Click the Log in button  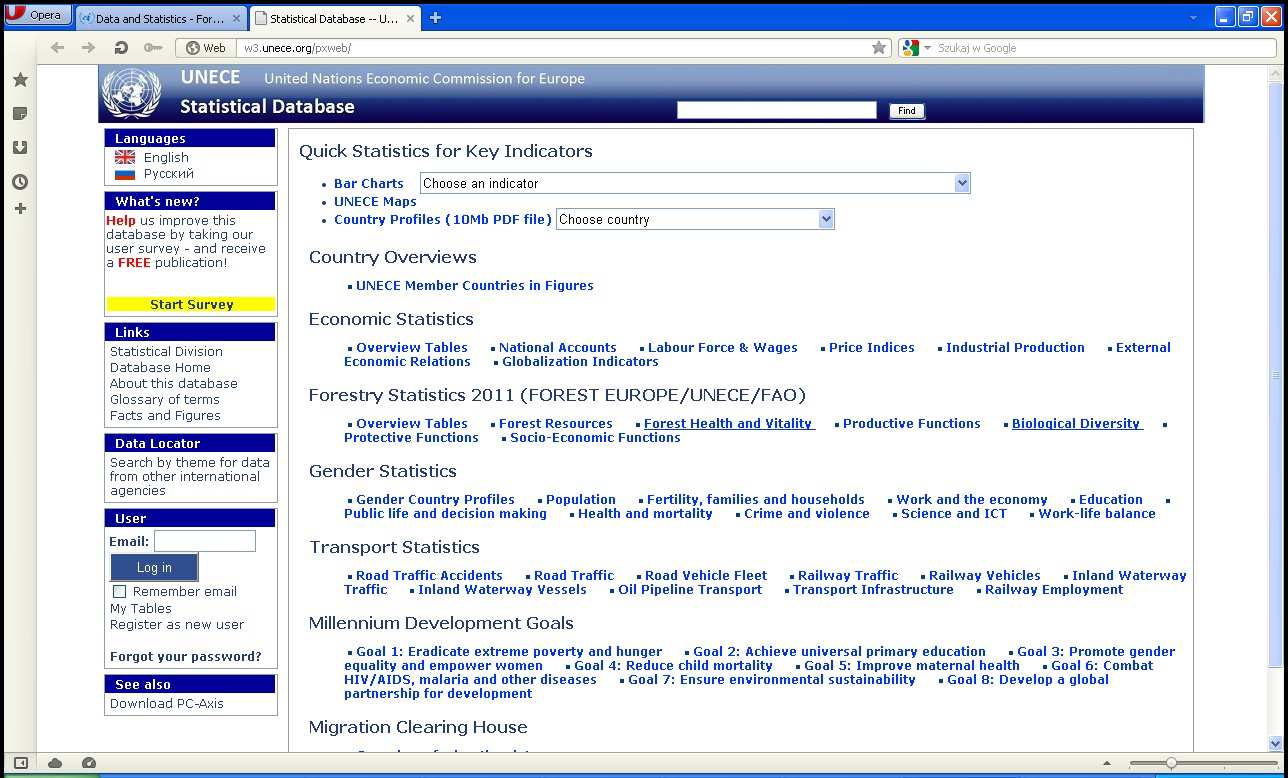(154, 567)
